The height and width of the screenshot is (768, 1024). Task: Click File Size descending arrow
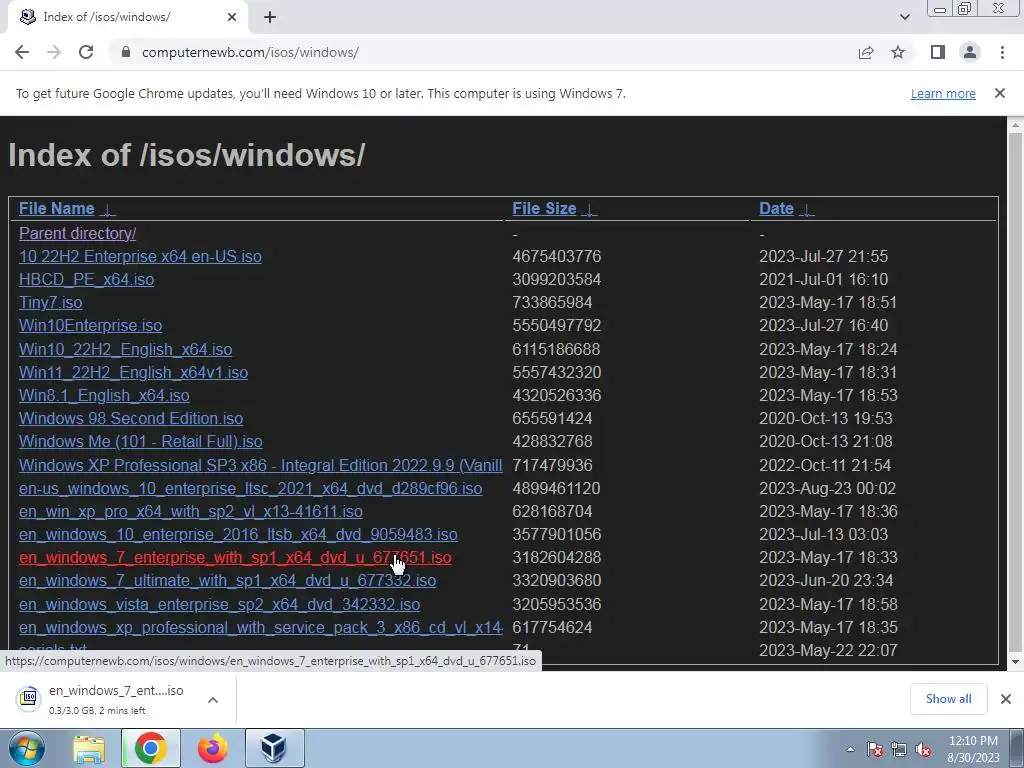point(590,210)
